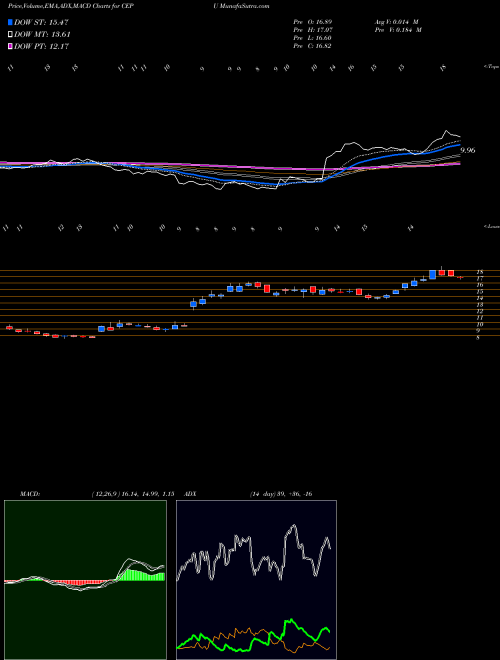Click the chart title 'Price,Volume,EMA,ADX,MACD Charts for CEP'

(x=71, y=6)
